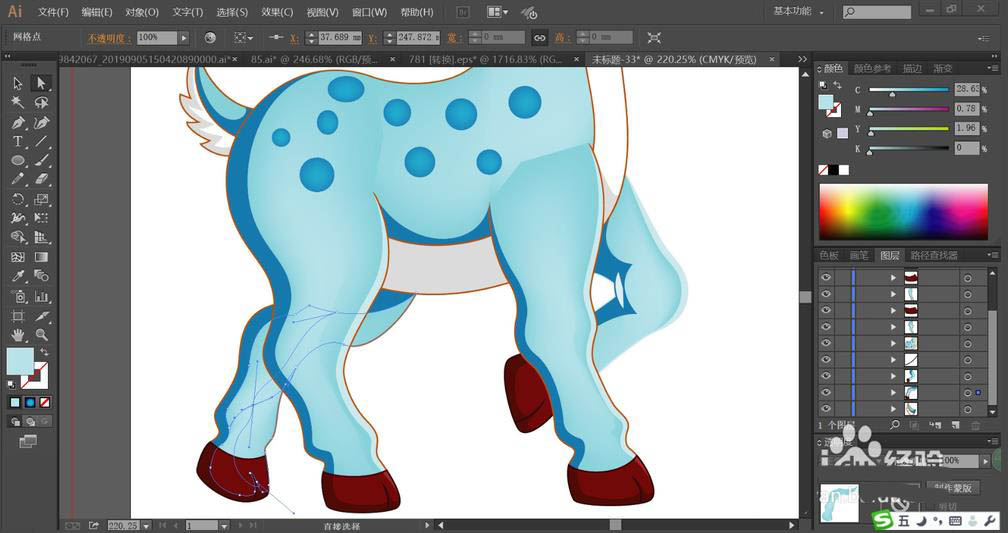Viewport: 1008px width, 533px height.
Task: Delete selected layer with trash icon
Action: click(975, 425)
